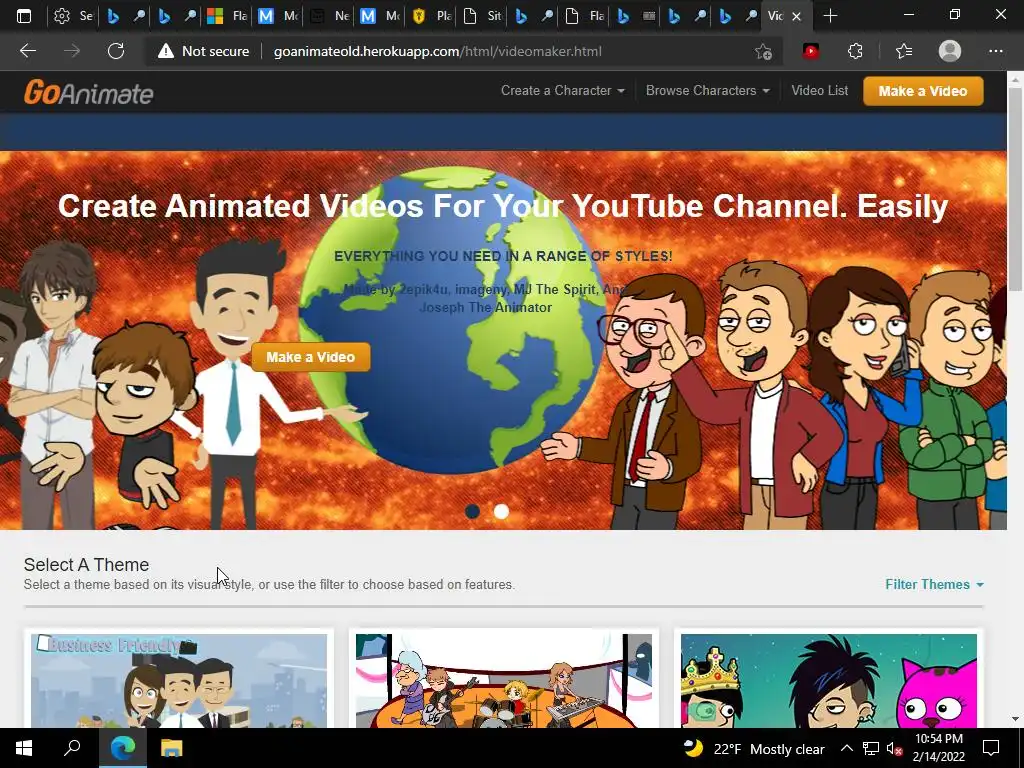Viewport: 1024px width, 768px height.
Task: Open Edge Settings and more menu
Action: pos(995,51)
